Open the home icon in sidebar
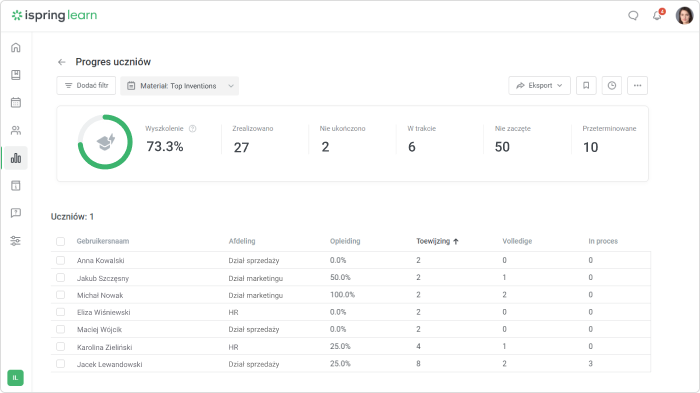This screenshot has width=700, height=393. click(16, 47)
